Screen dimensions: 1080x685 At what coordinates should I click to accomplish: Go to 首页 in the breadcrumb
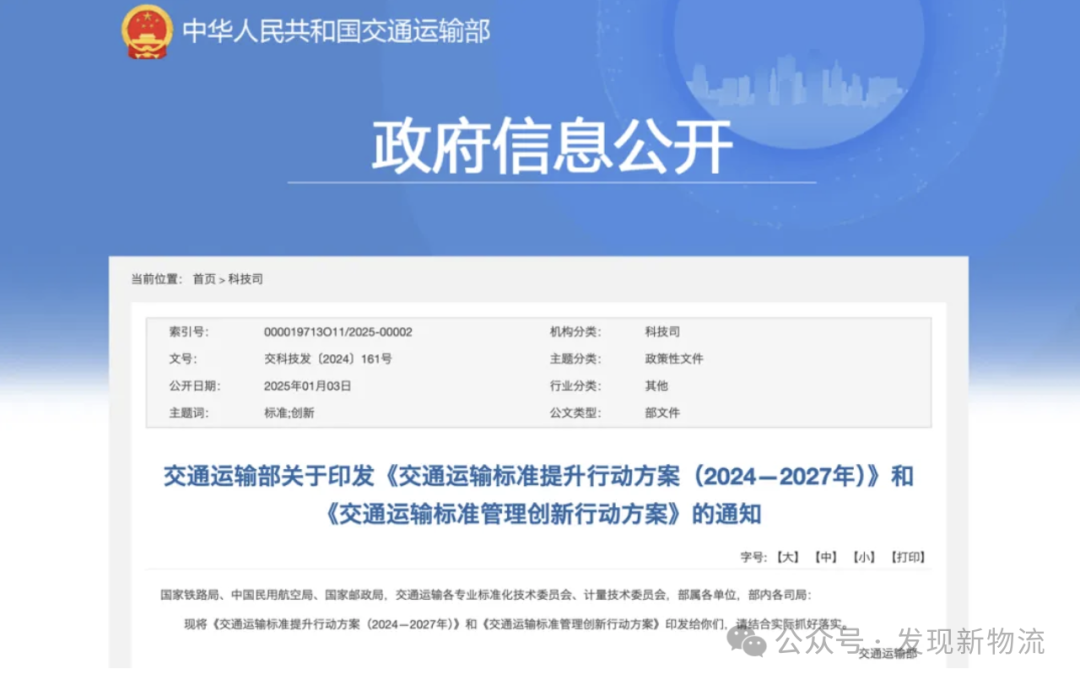(204, 279)
